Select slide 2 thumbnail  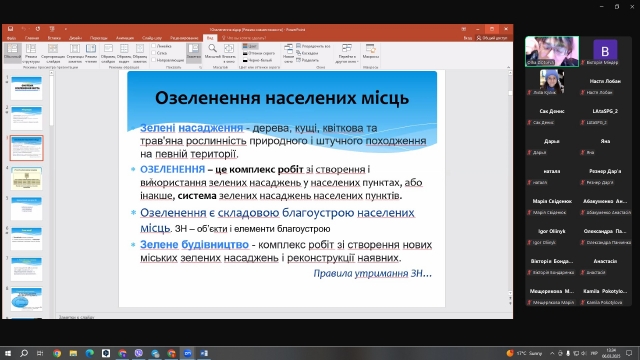pyautogui.click(x=27, y=118)
